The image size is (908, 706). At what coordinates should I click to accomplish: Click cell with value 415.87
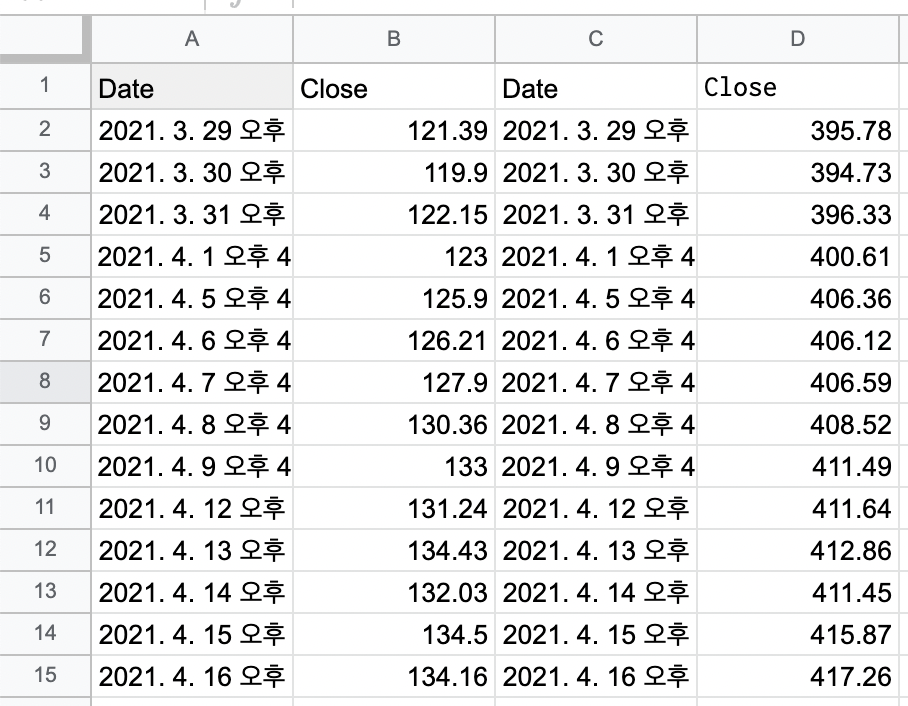pos(798,634)
